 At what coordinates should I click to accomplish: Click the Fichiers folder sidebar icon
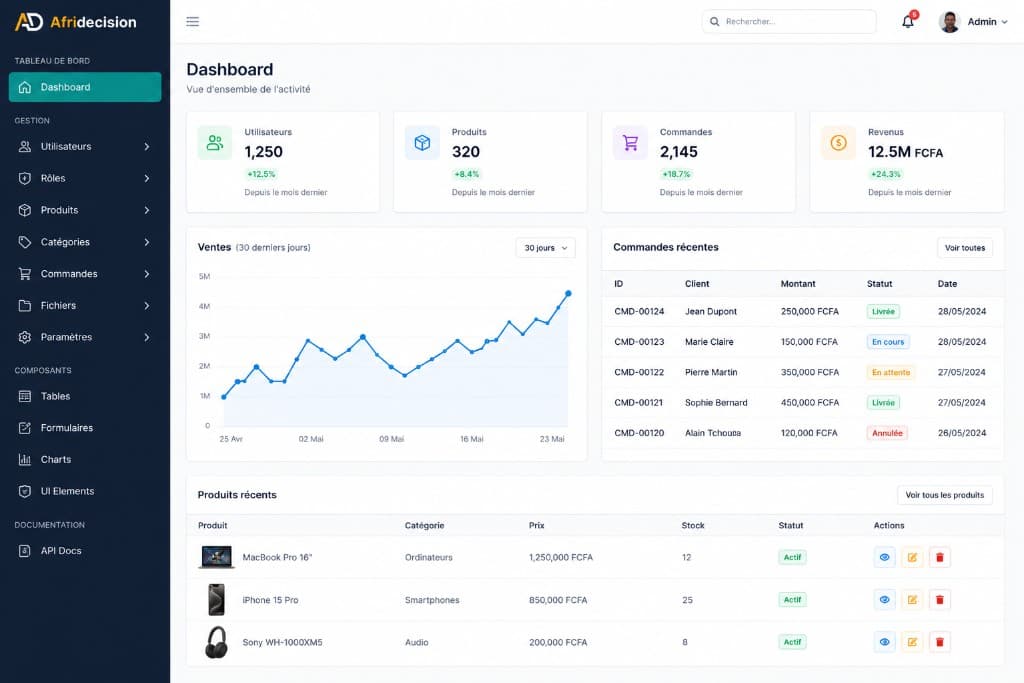(x=25, y=305)
